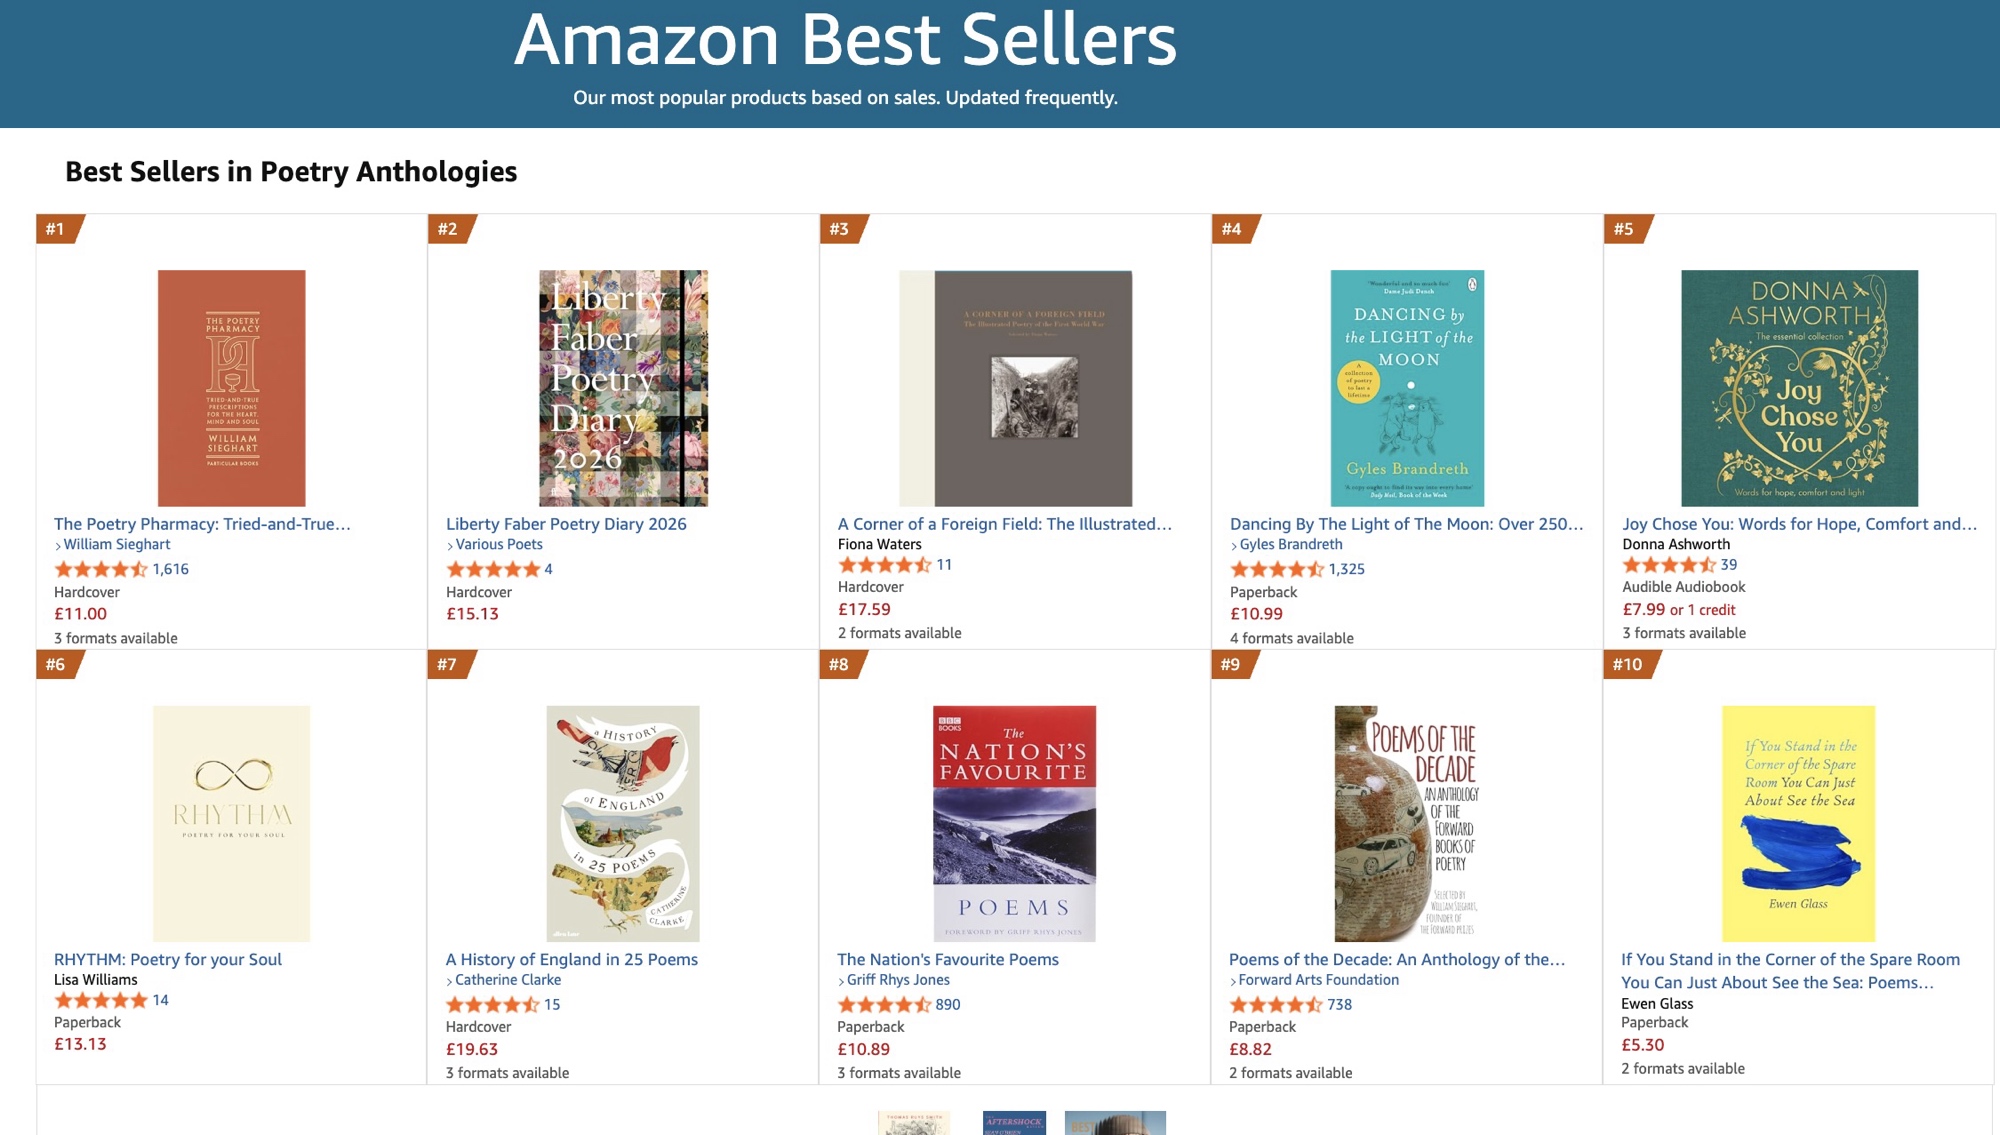The height and width of the screenshot is (1135, 2000).
Task: Open the 1,616 reviews count link
Action: pos(170,569)
